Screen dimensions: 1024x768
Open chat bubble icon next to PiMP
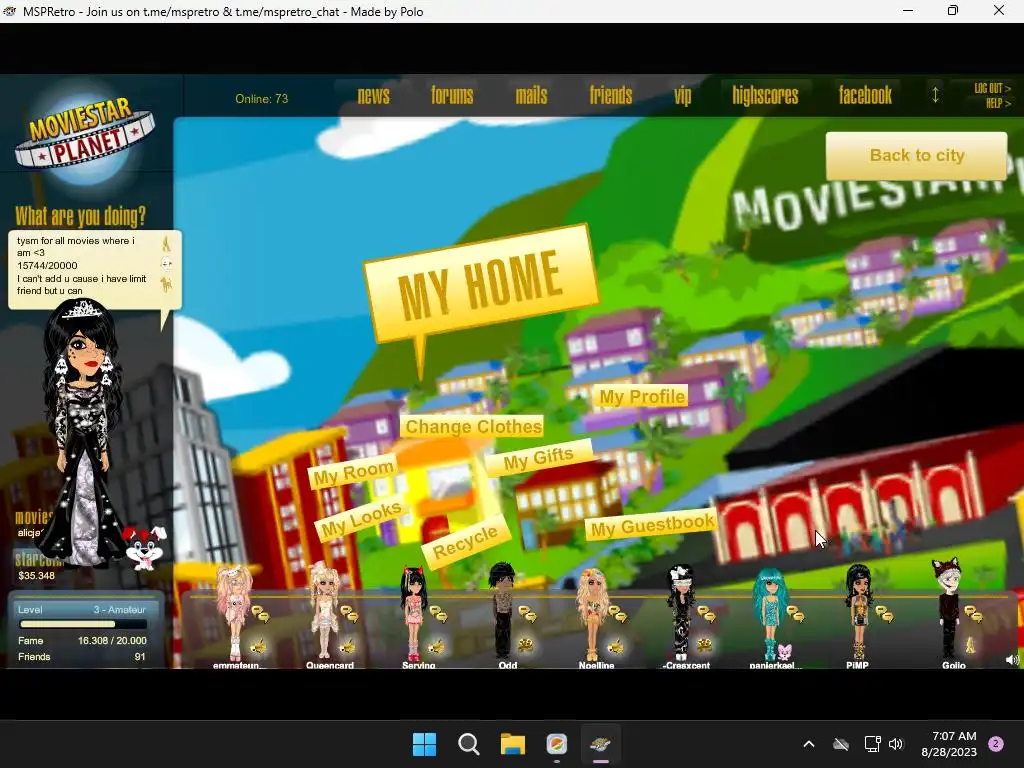click(884, 614)
